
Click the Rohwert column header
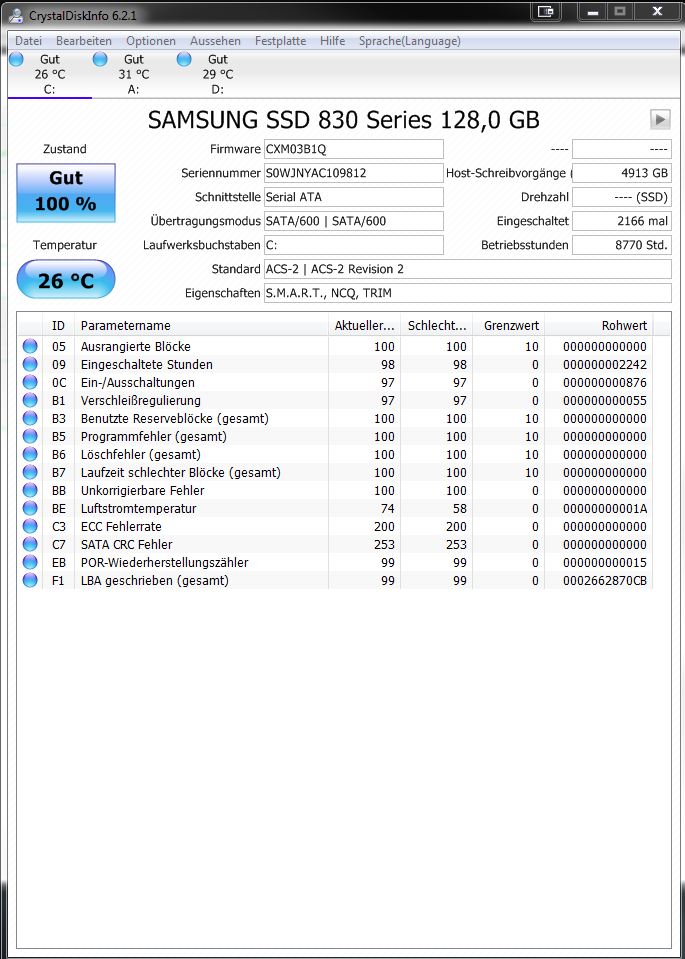pos(599,325)
